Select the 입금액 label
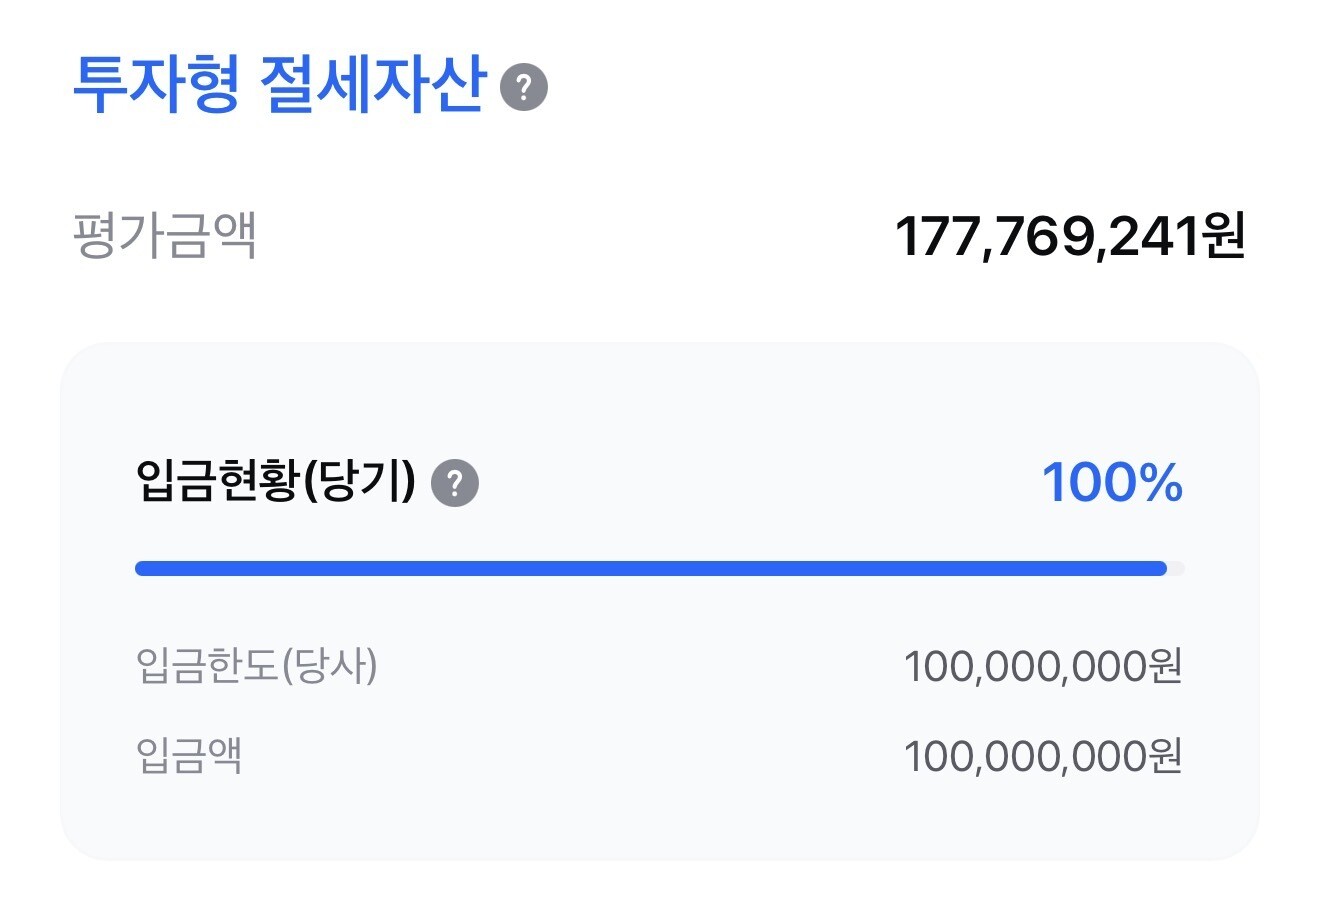Screen dimensions: 1320x907 pos(189,756)
